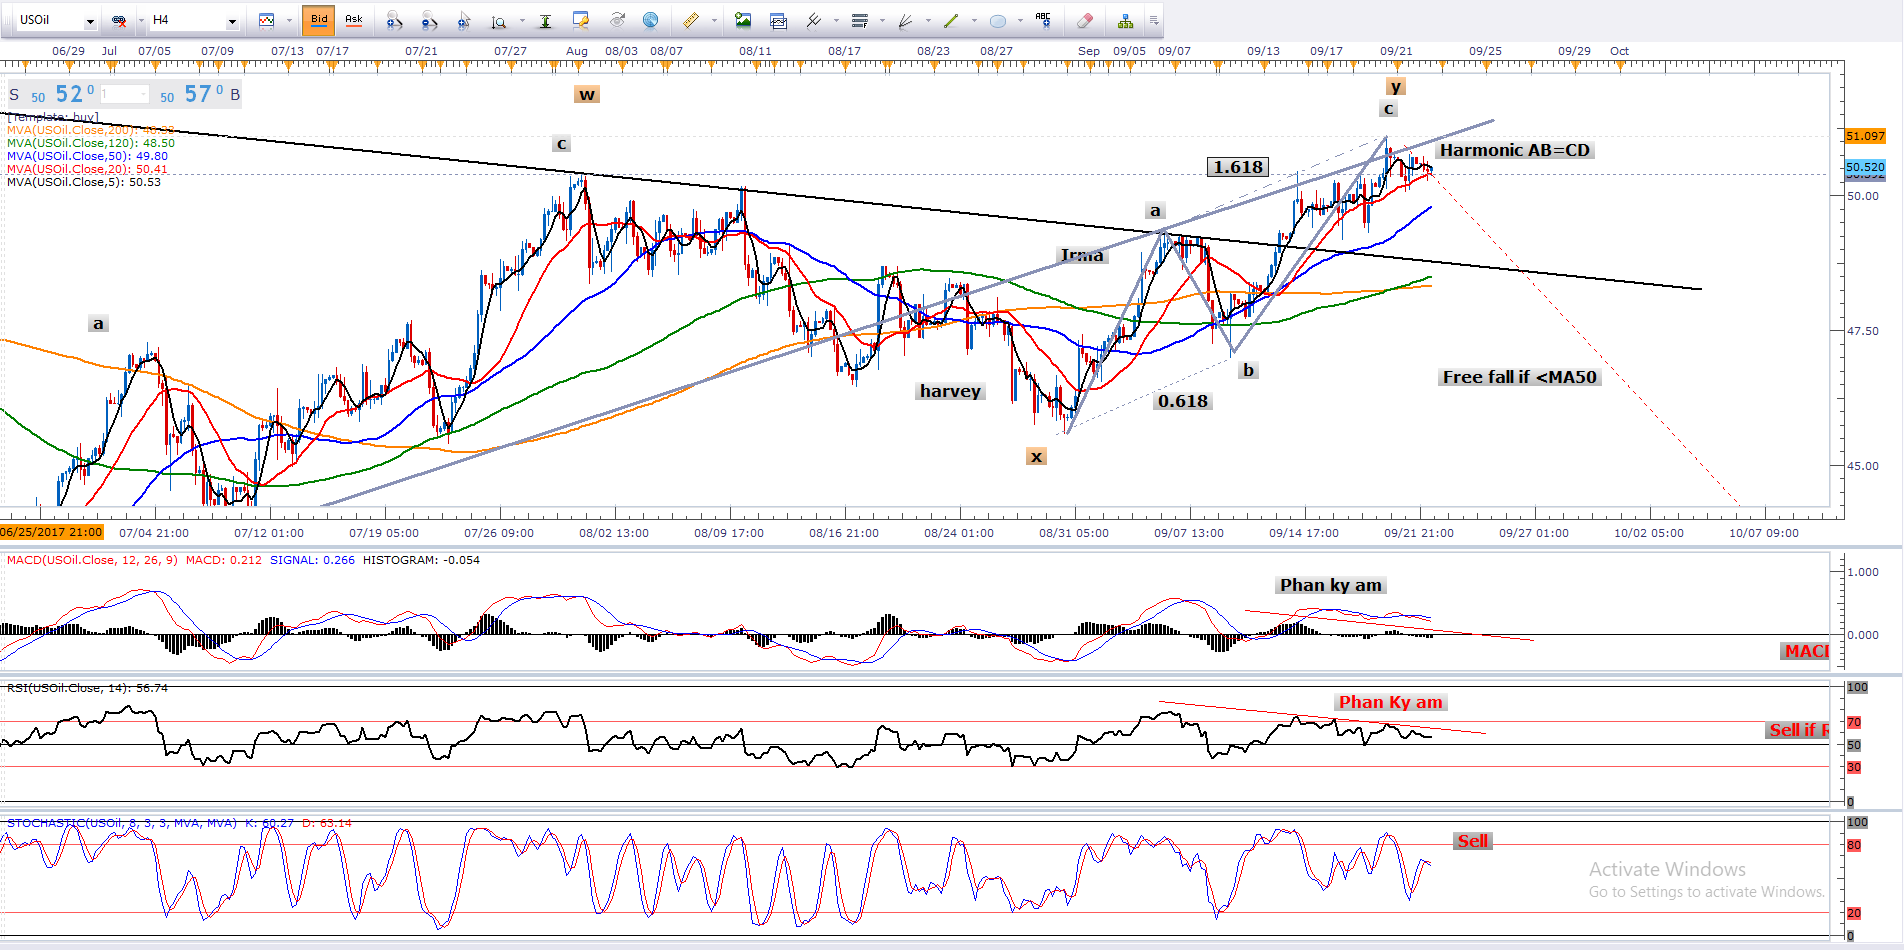Click the Fibonacci retracement lines icon

859,20
